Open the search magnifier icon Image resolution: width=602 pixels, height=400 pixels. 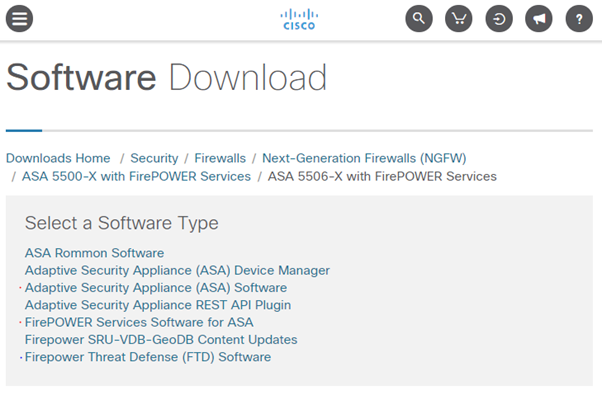point(419,19)
